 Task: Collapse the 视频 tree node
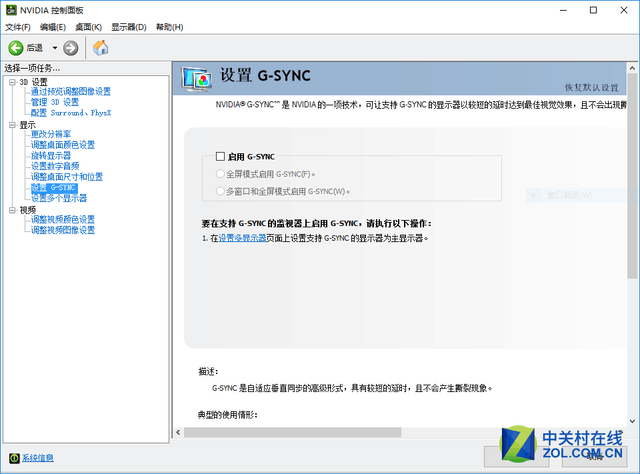pyautogui.click(x=12, y=210)
